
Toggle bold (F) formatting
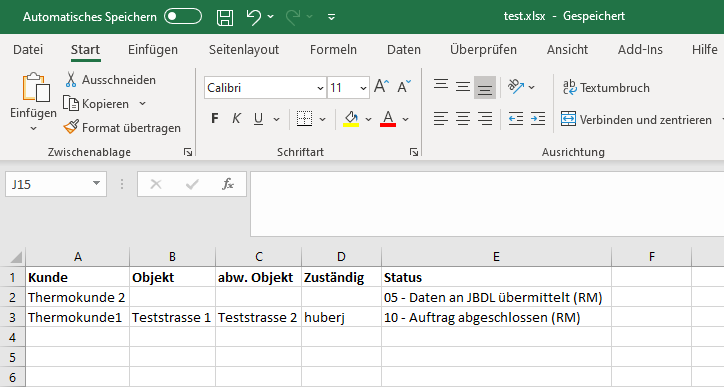click(214, 119)
